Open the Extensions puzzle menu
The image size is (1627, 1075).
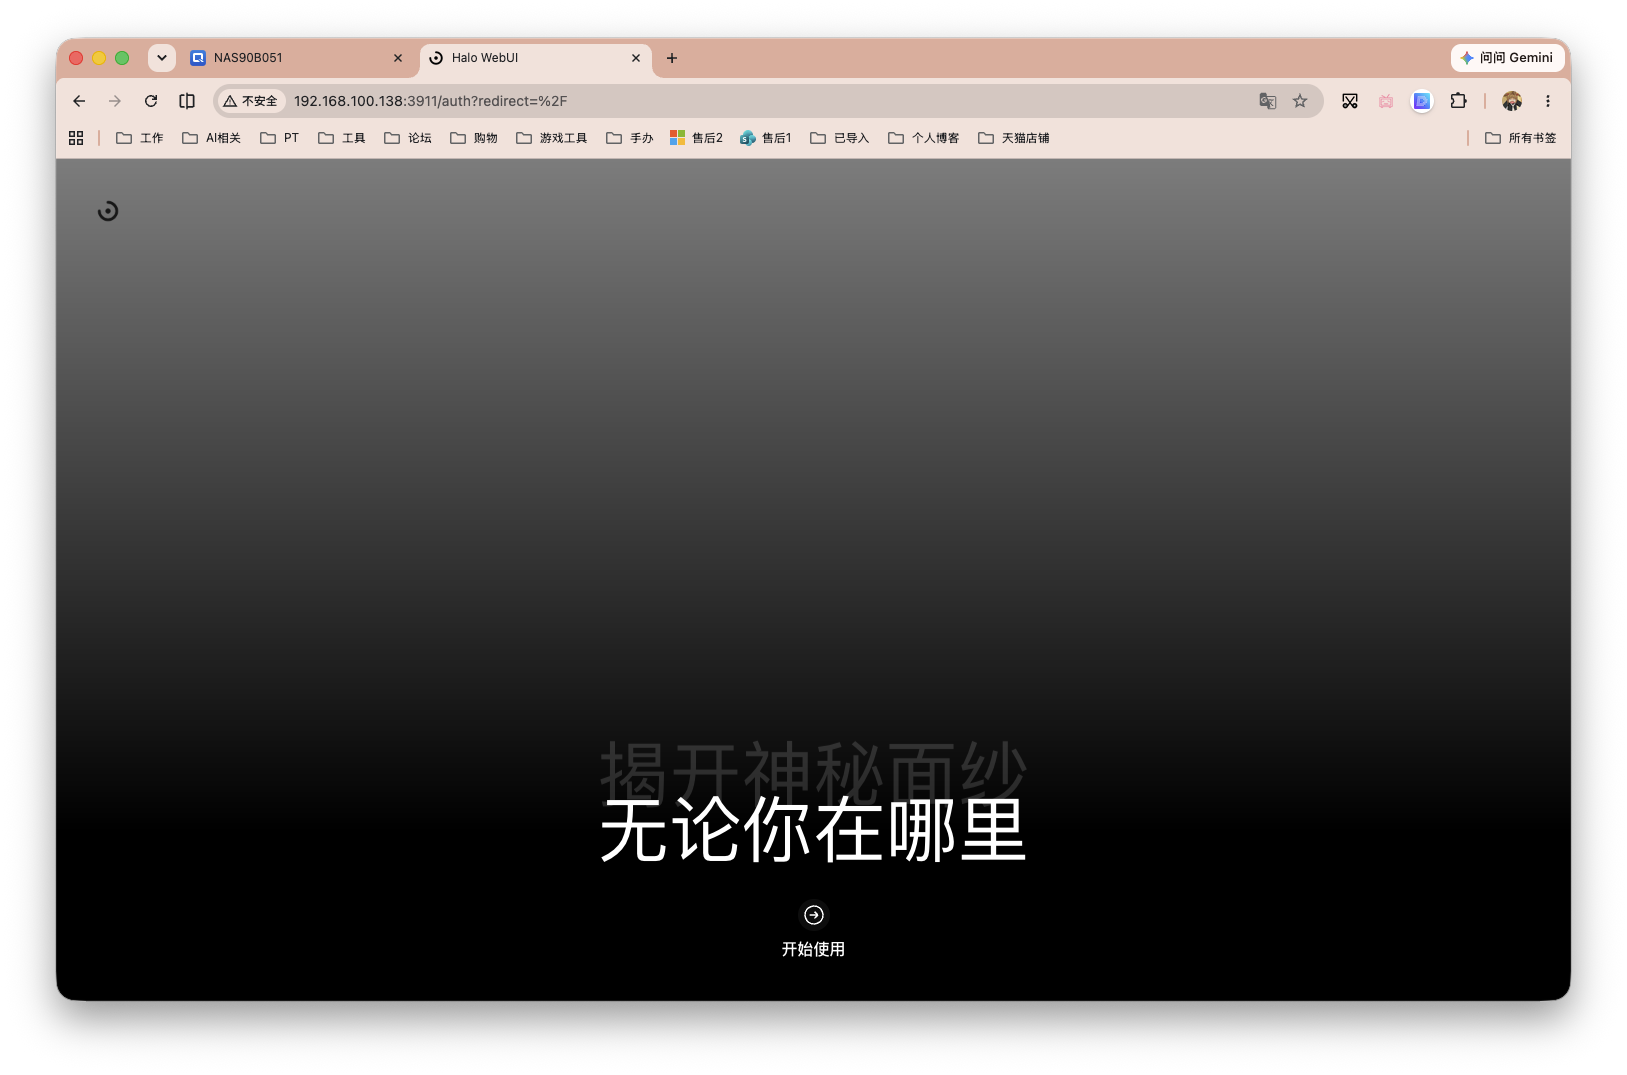pos(1458,101)
